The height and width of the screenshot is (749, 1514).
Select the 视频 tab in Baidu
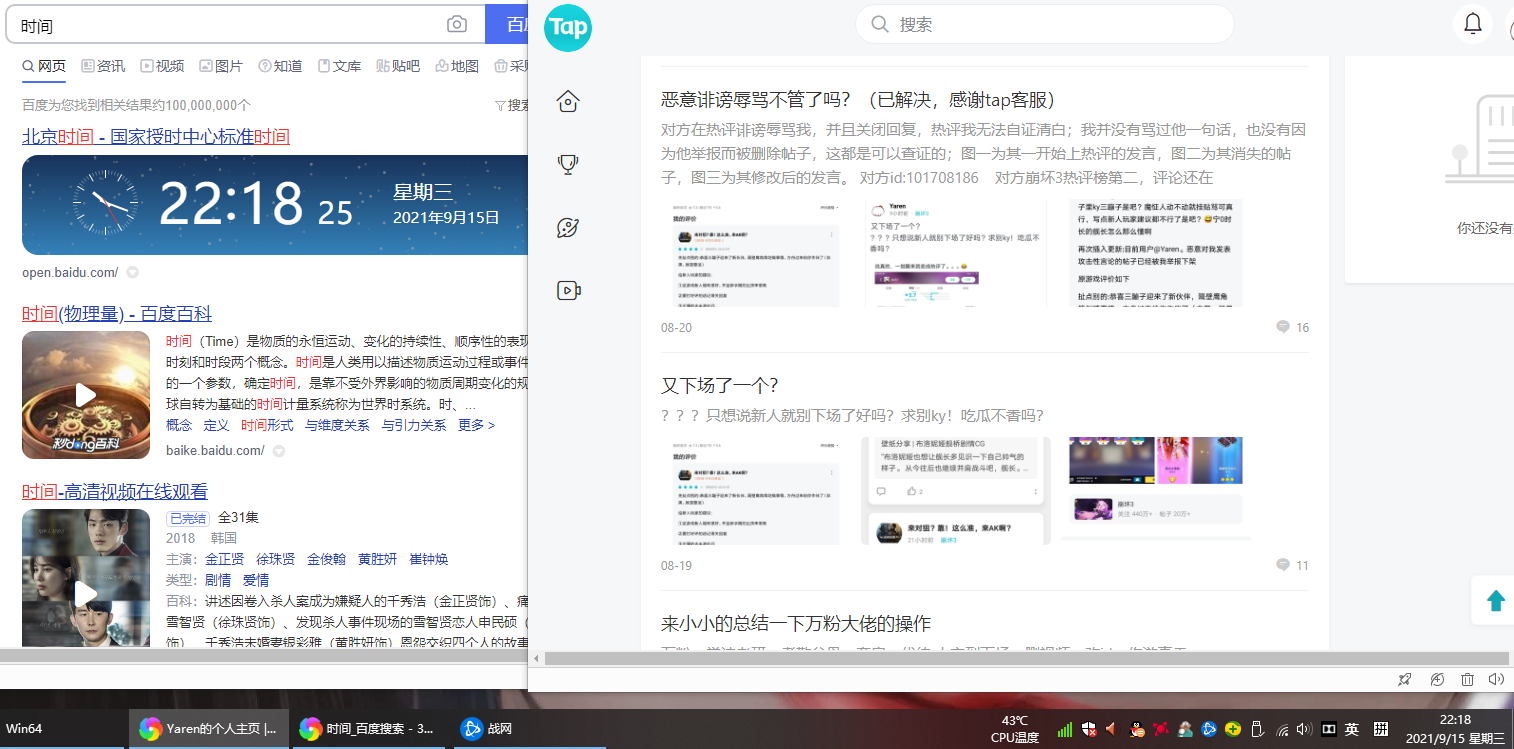click(162, 66)
